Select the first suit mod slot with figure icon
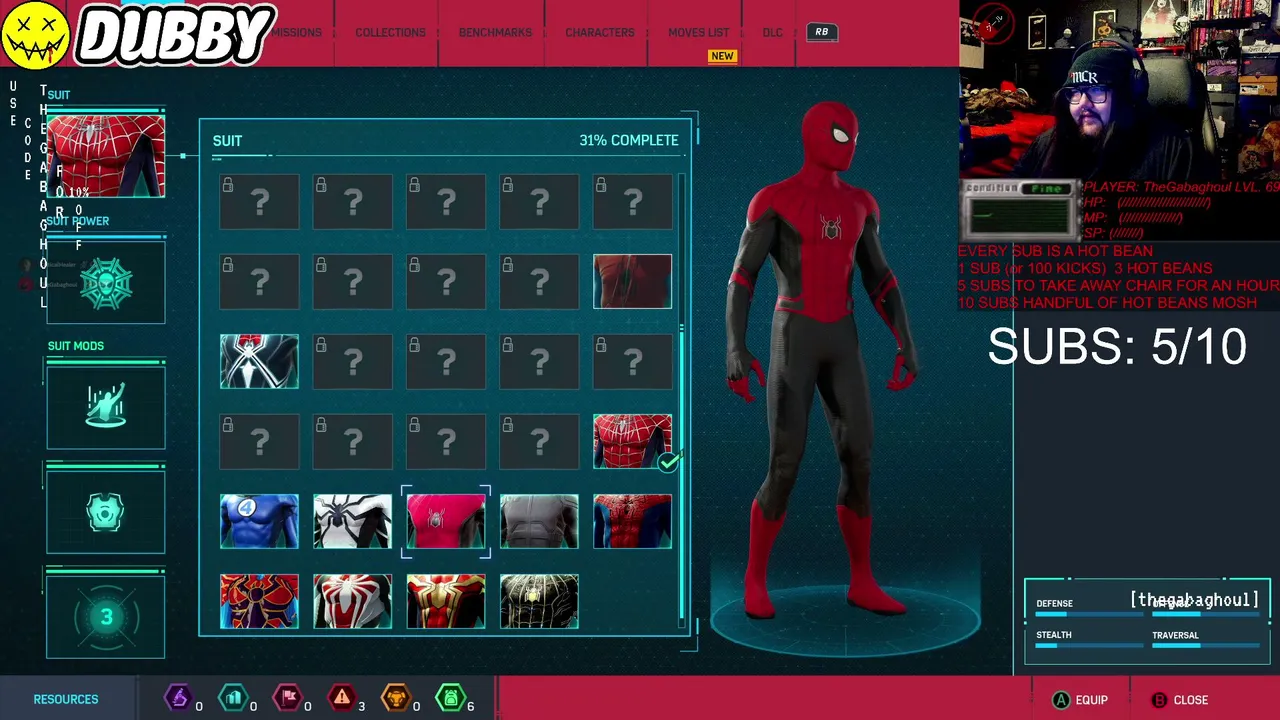 (106, 407)
